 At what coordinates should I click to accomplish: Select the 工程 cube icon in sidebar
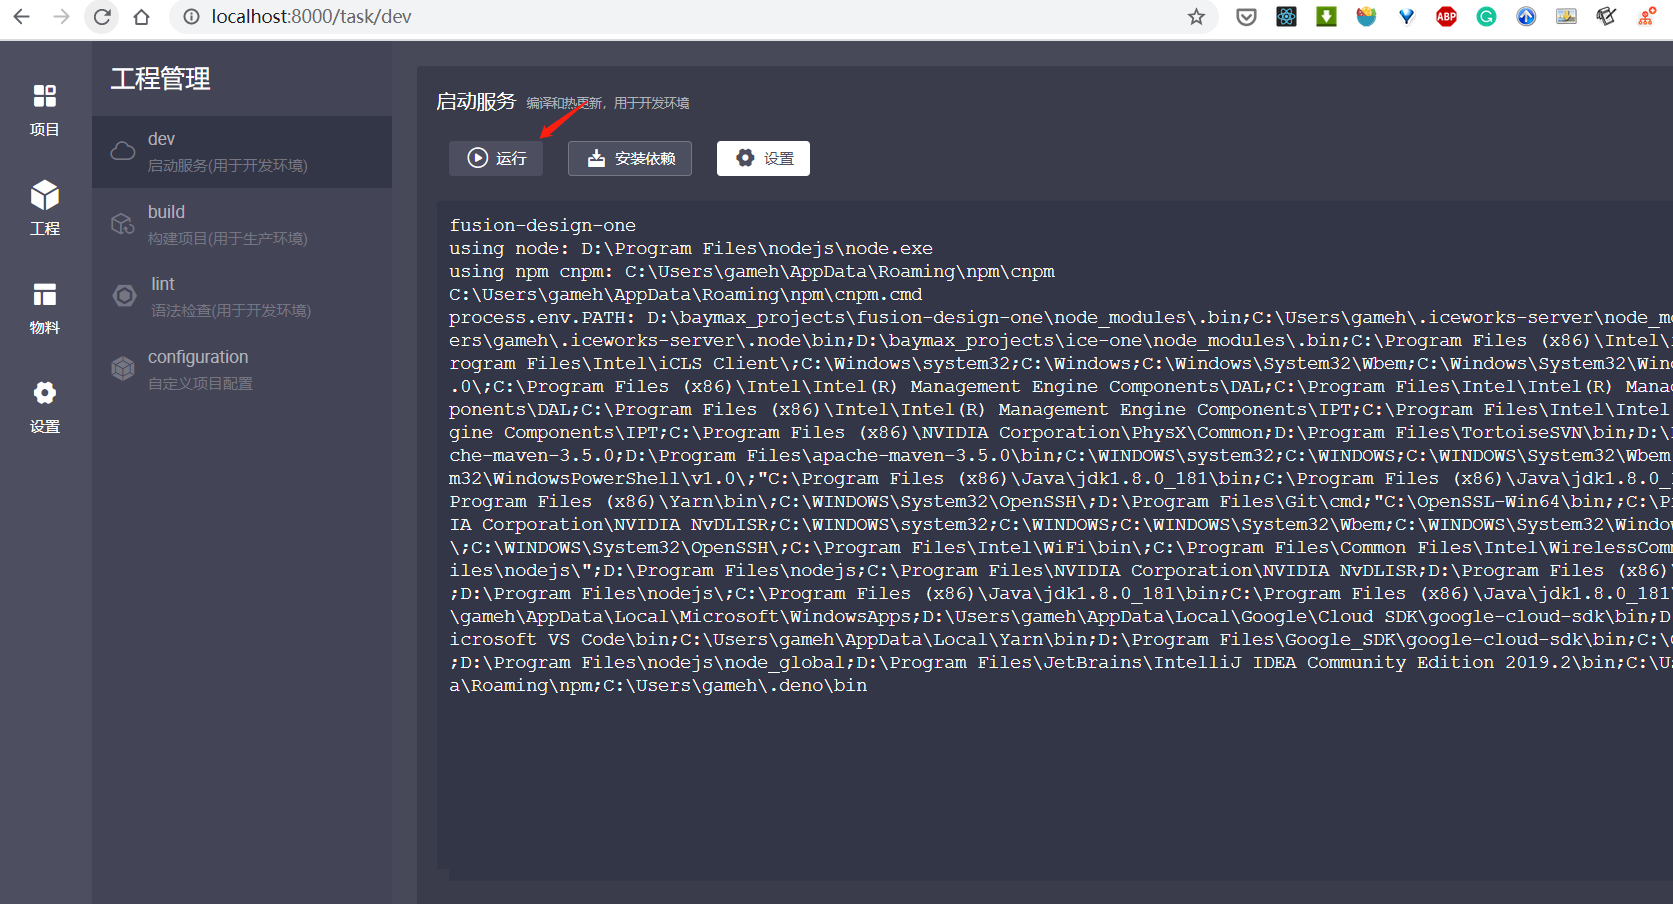(x=44, y=208)
